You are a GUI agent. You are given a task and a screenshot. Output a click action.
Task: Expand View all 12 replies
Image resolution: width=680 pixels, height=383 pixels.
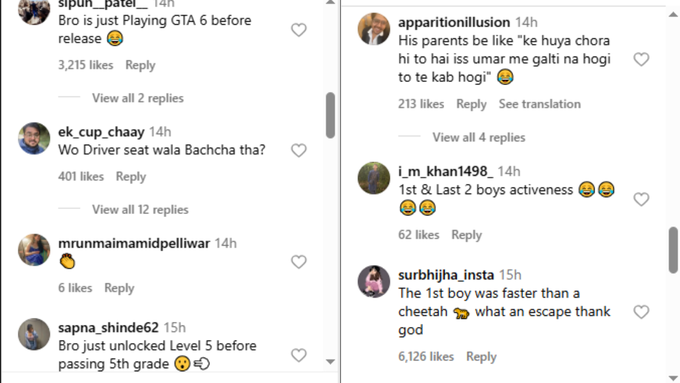tap(140, 210)
